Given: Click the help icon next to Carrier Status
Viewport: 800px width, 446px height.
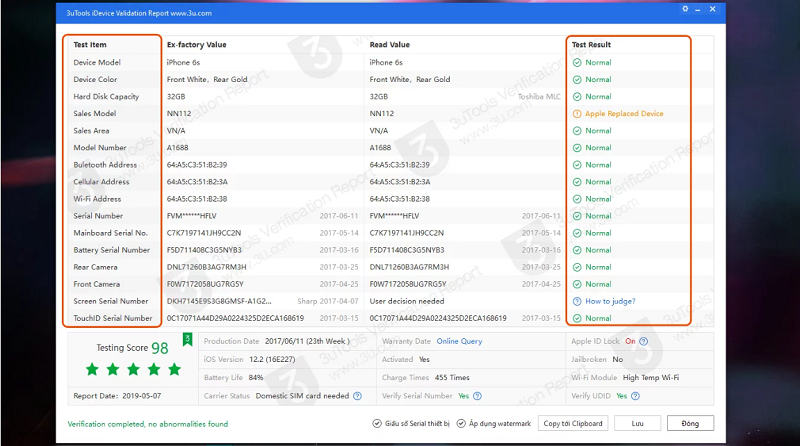Looking at the screenshot, I should (x=357, y=396).
